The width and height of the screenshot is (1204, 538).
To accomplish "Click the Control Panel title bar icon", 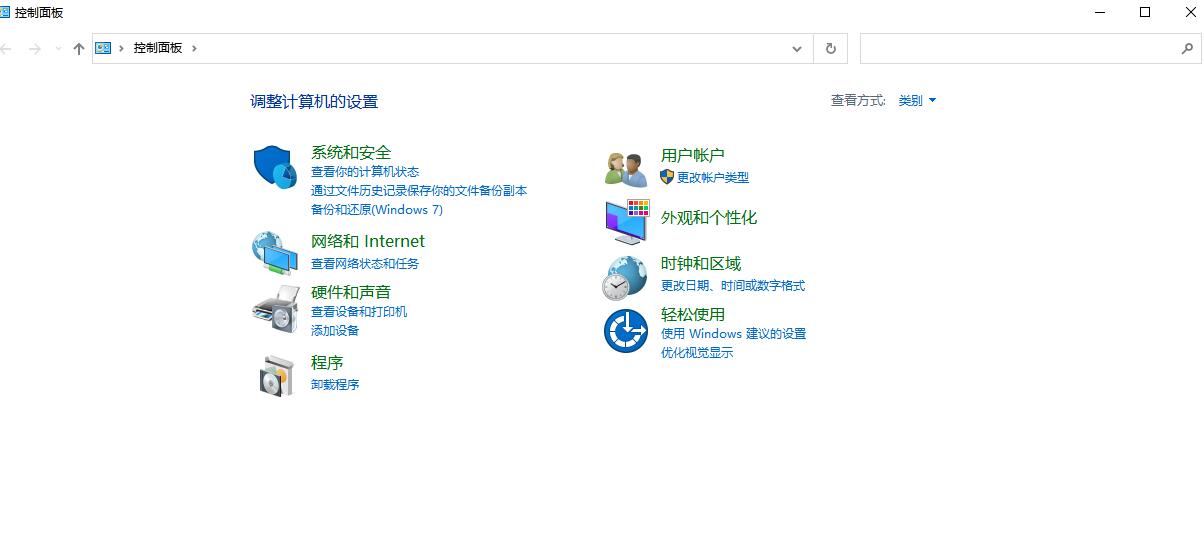I will coord(4,12).
